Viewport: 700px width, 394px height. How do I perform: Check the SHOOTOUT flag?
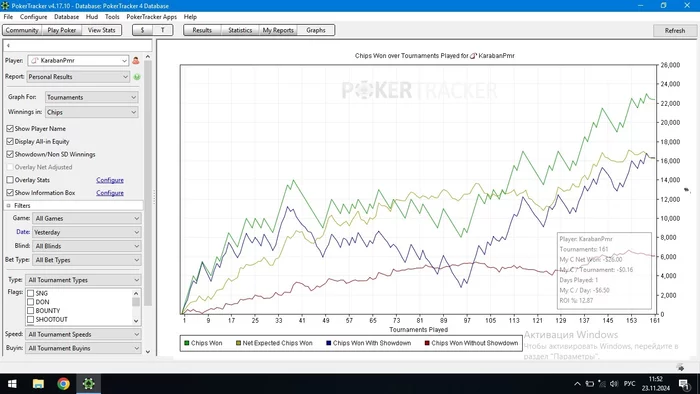point(30,319)
